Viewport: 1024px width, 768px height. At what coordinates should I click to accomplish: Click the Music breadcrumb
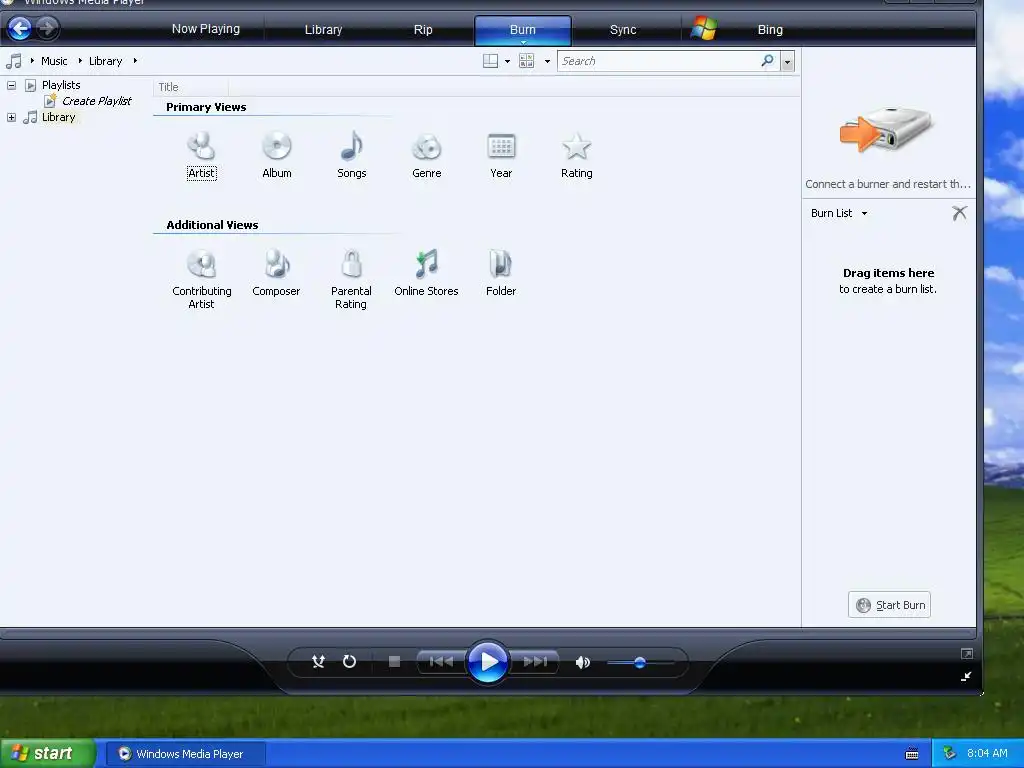point(54,61)
